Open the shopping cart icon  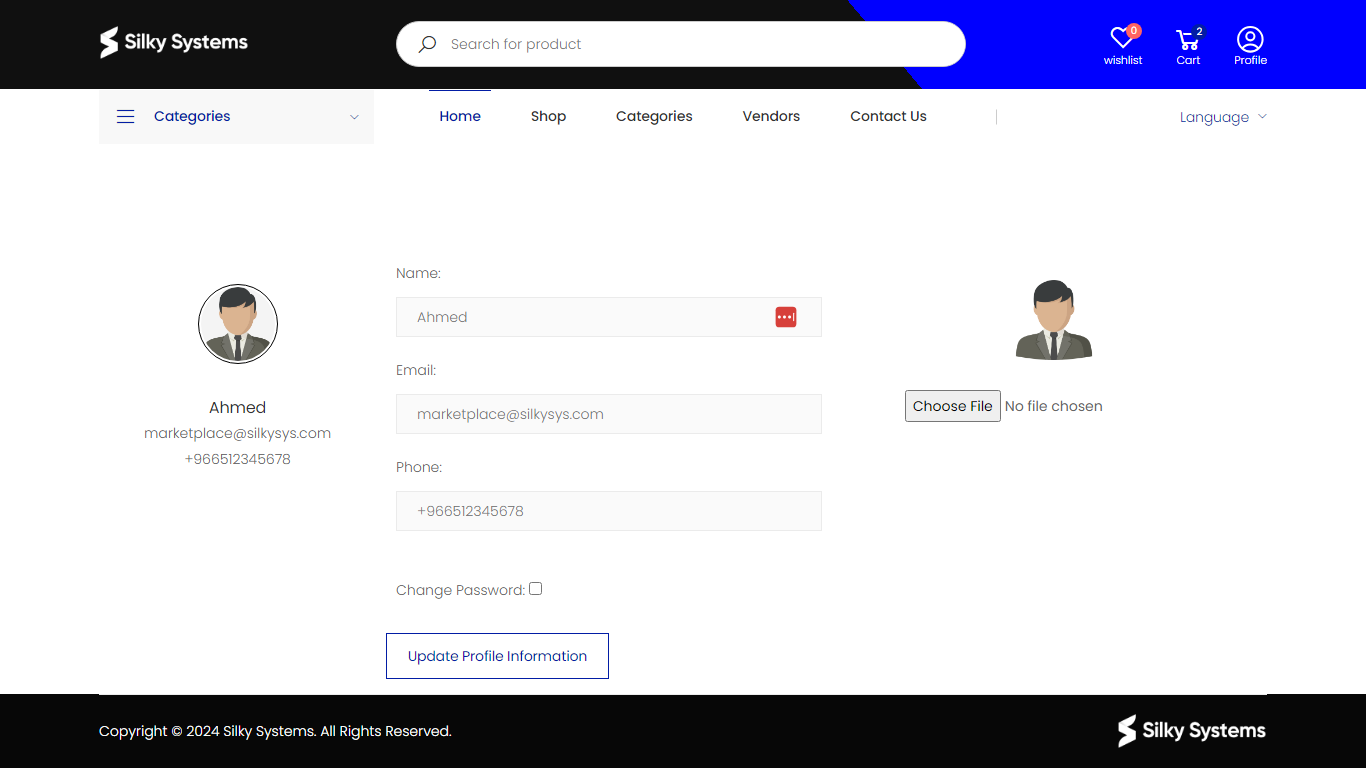(1188, 40)
